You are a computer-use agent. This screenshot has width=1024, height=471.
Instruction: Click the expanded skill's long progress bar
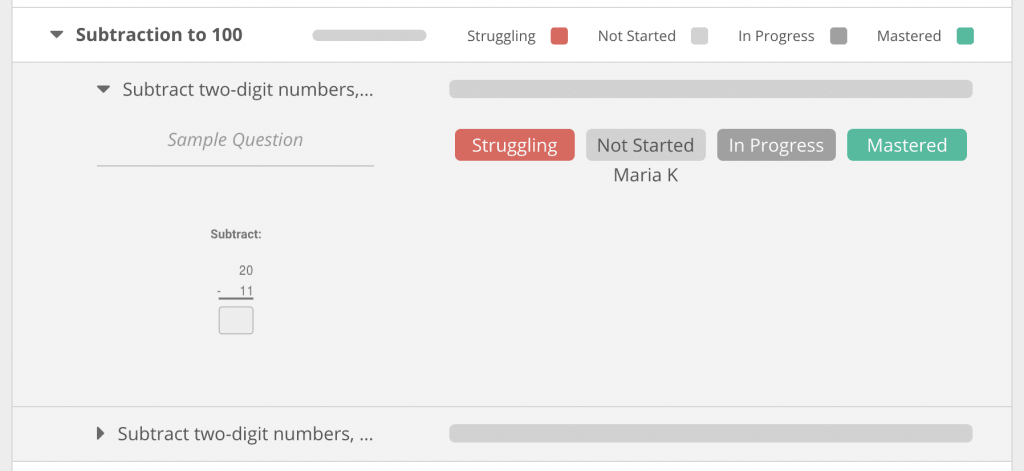710,90
